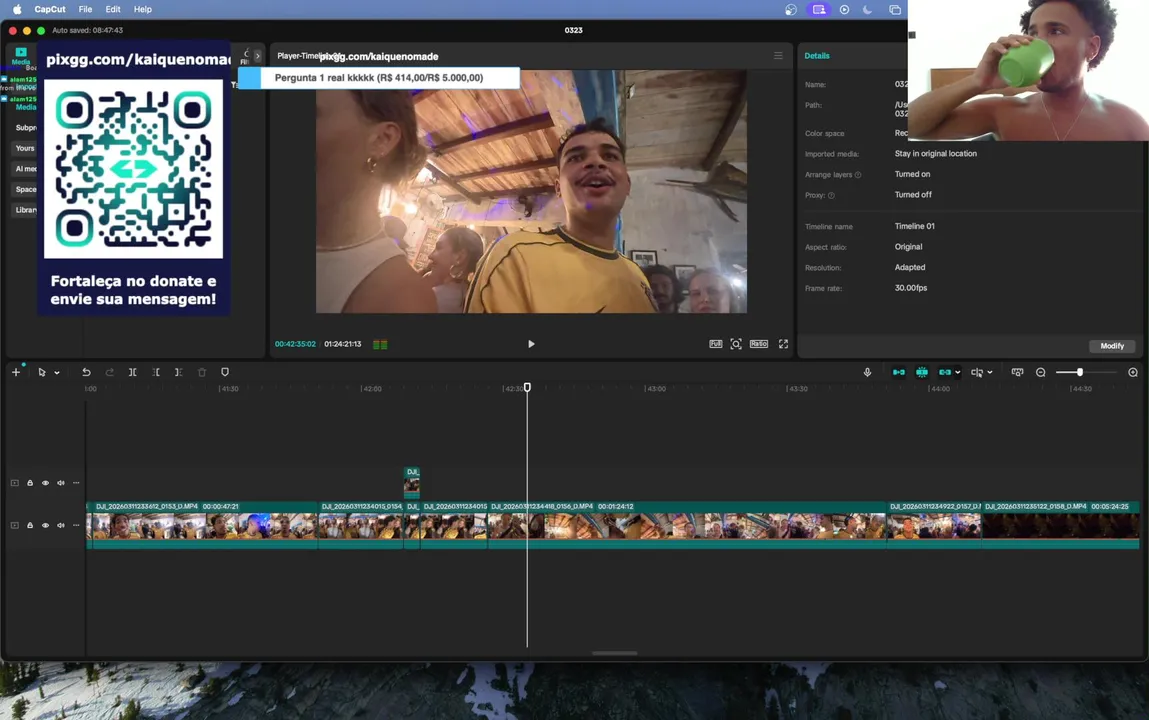Open the CapCut menu in menu bar
This screenshot has height=720, width=1149.
click(50, 10)
